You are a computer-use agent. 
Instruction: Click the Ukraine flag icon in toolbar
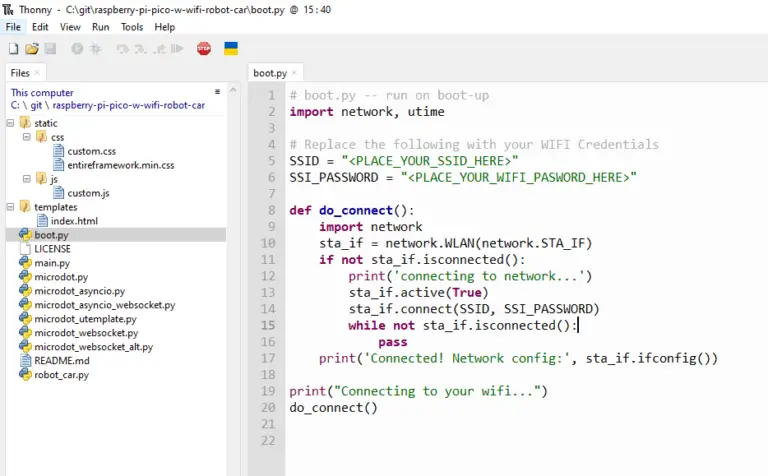[x=231, y=48]
